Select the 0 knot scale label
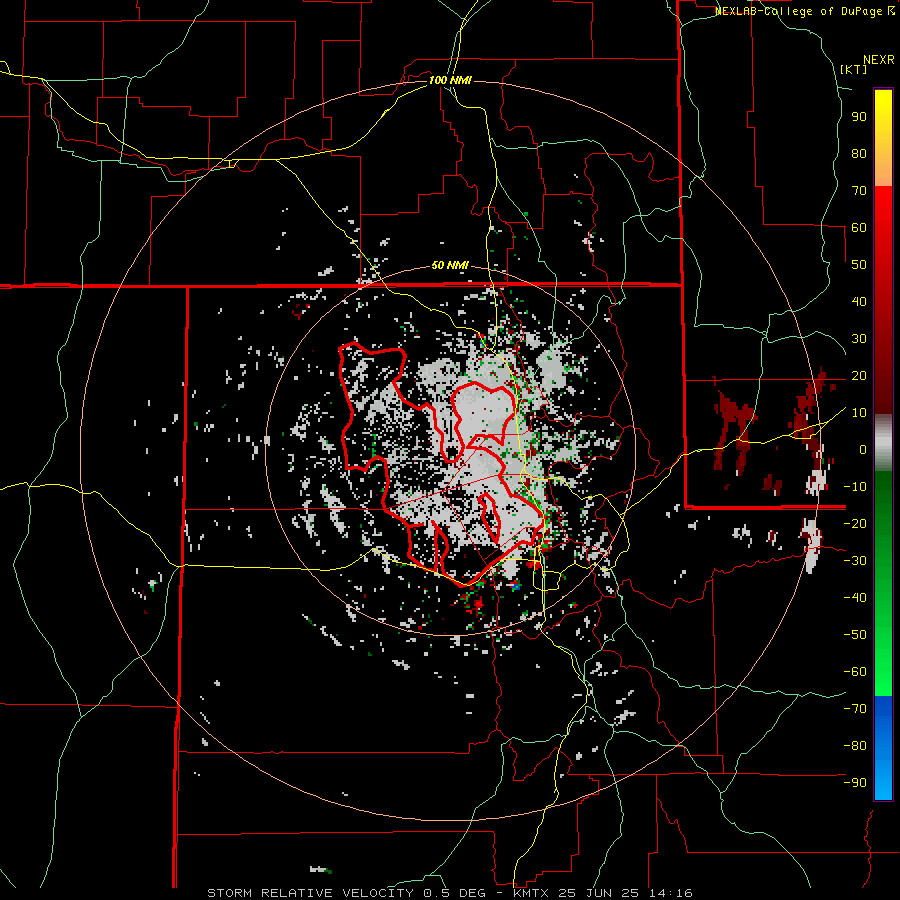 863,449
